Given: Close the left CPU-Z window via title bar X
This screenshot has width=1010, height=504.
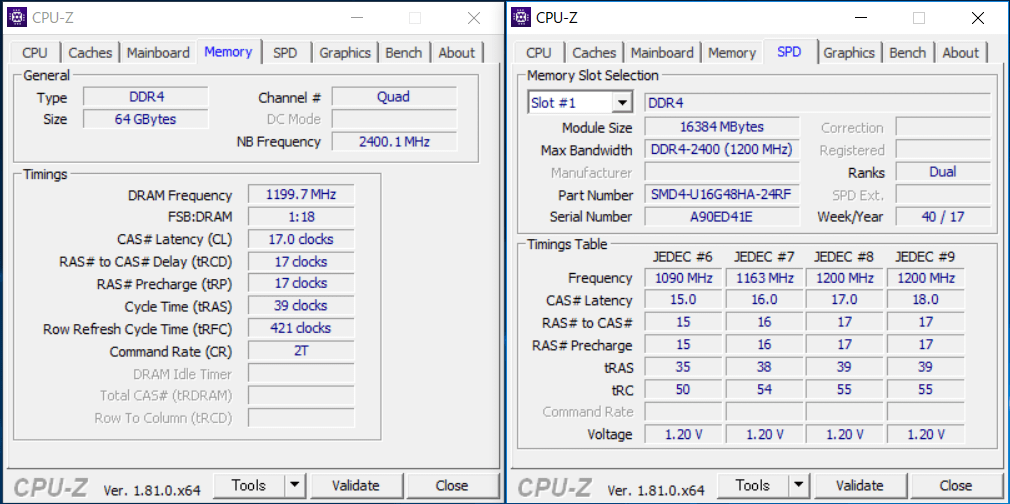Looking at the screenshot, I should 474,18.
